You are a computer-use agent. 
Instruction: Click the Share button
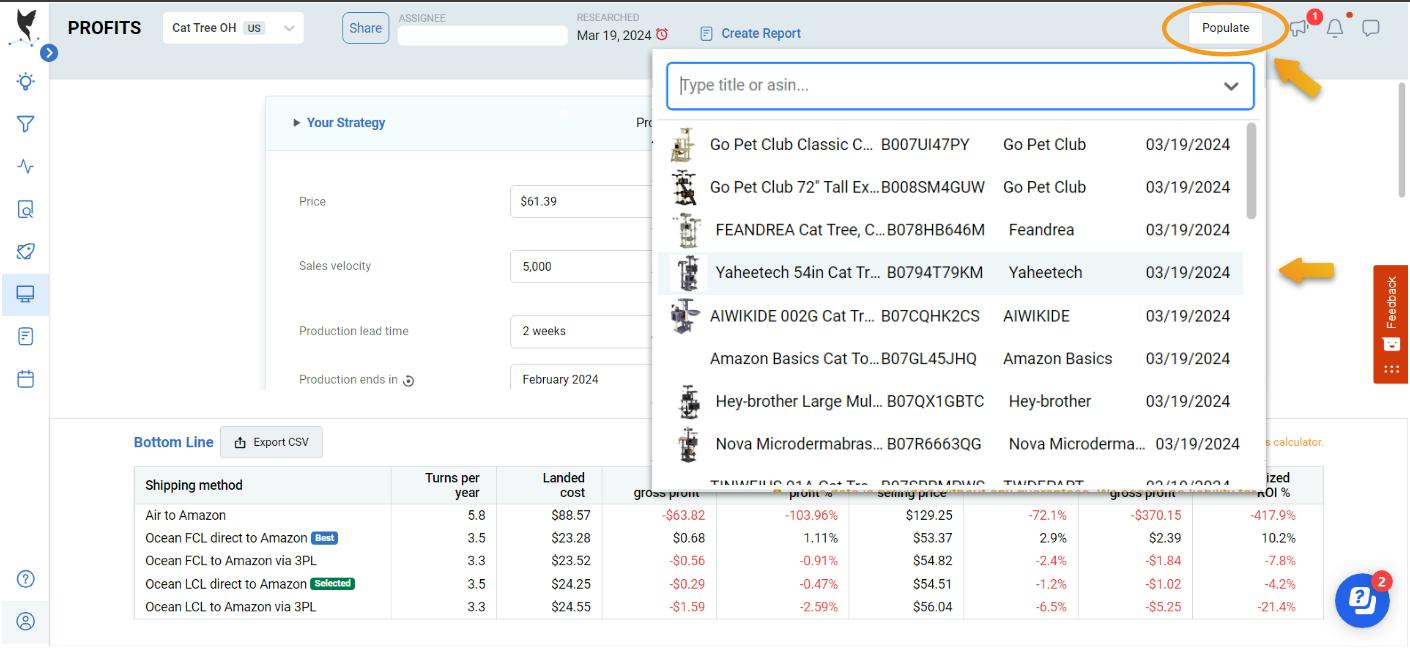click(365, 28)
